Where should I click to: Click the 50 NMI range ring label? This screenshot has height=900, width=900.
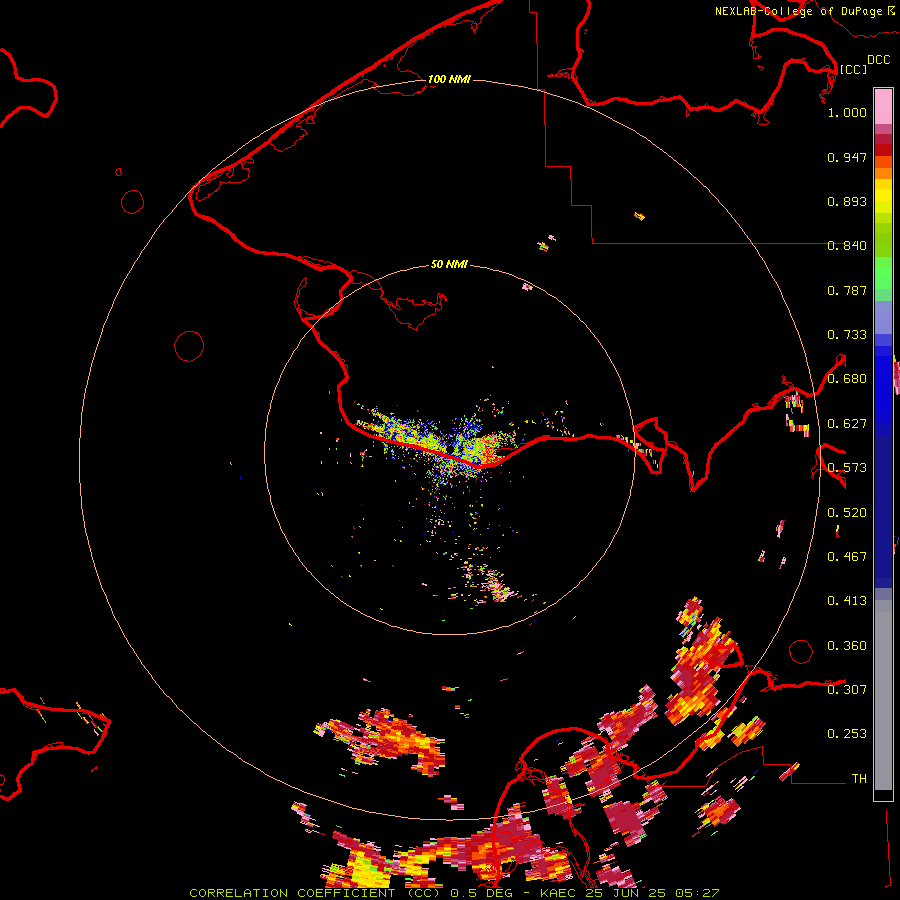tap(449, 264)
